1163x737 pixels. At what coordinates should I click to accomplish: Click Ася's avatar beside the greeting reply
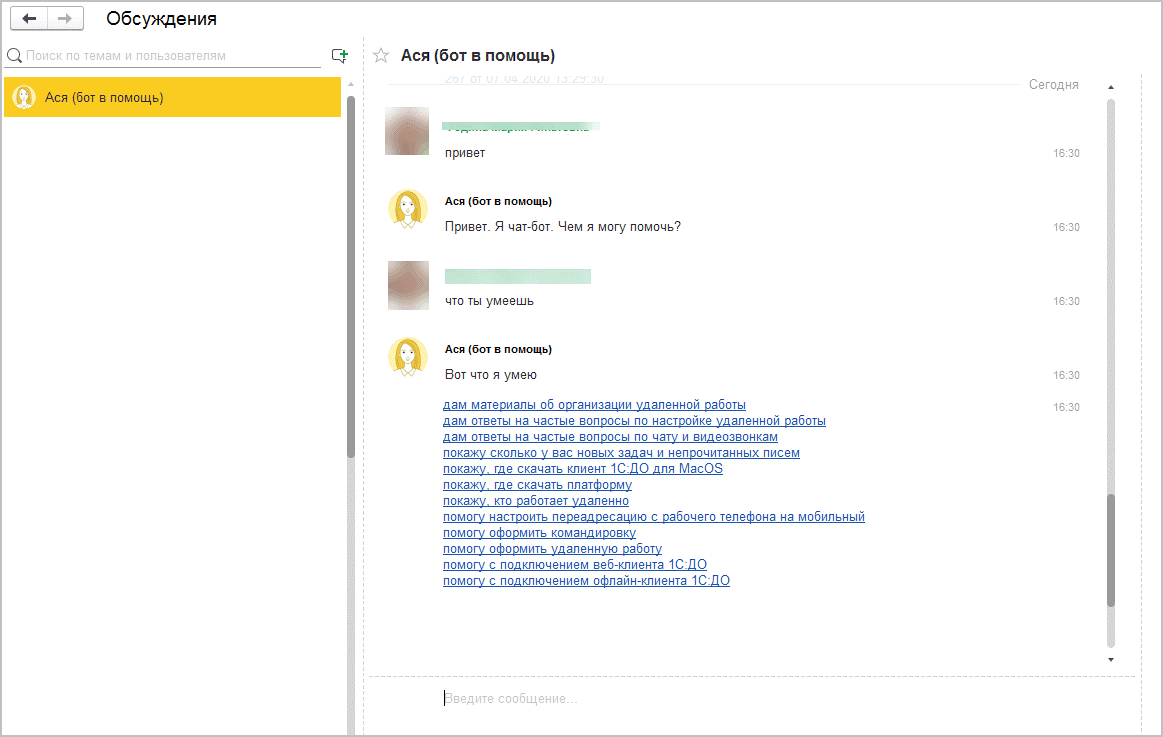408,208
